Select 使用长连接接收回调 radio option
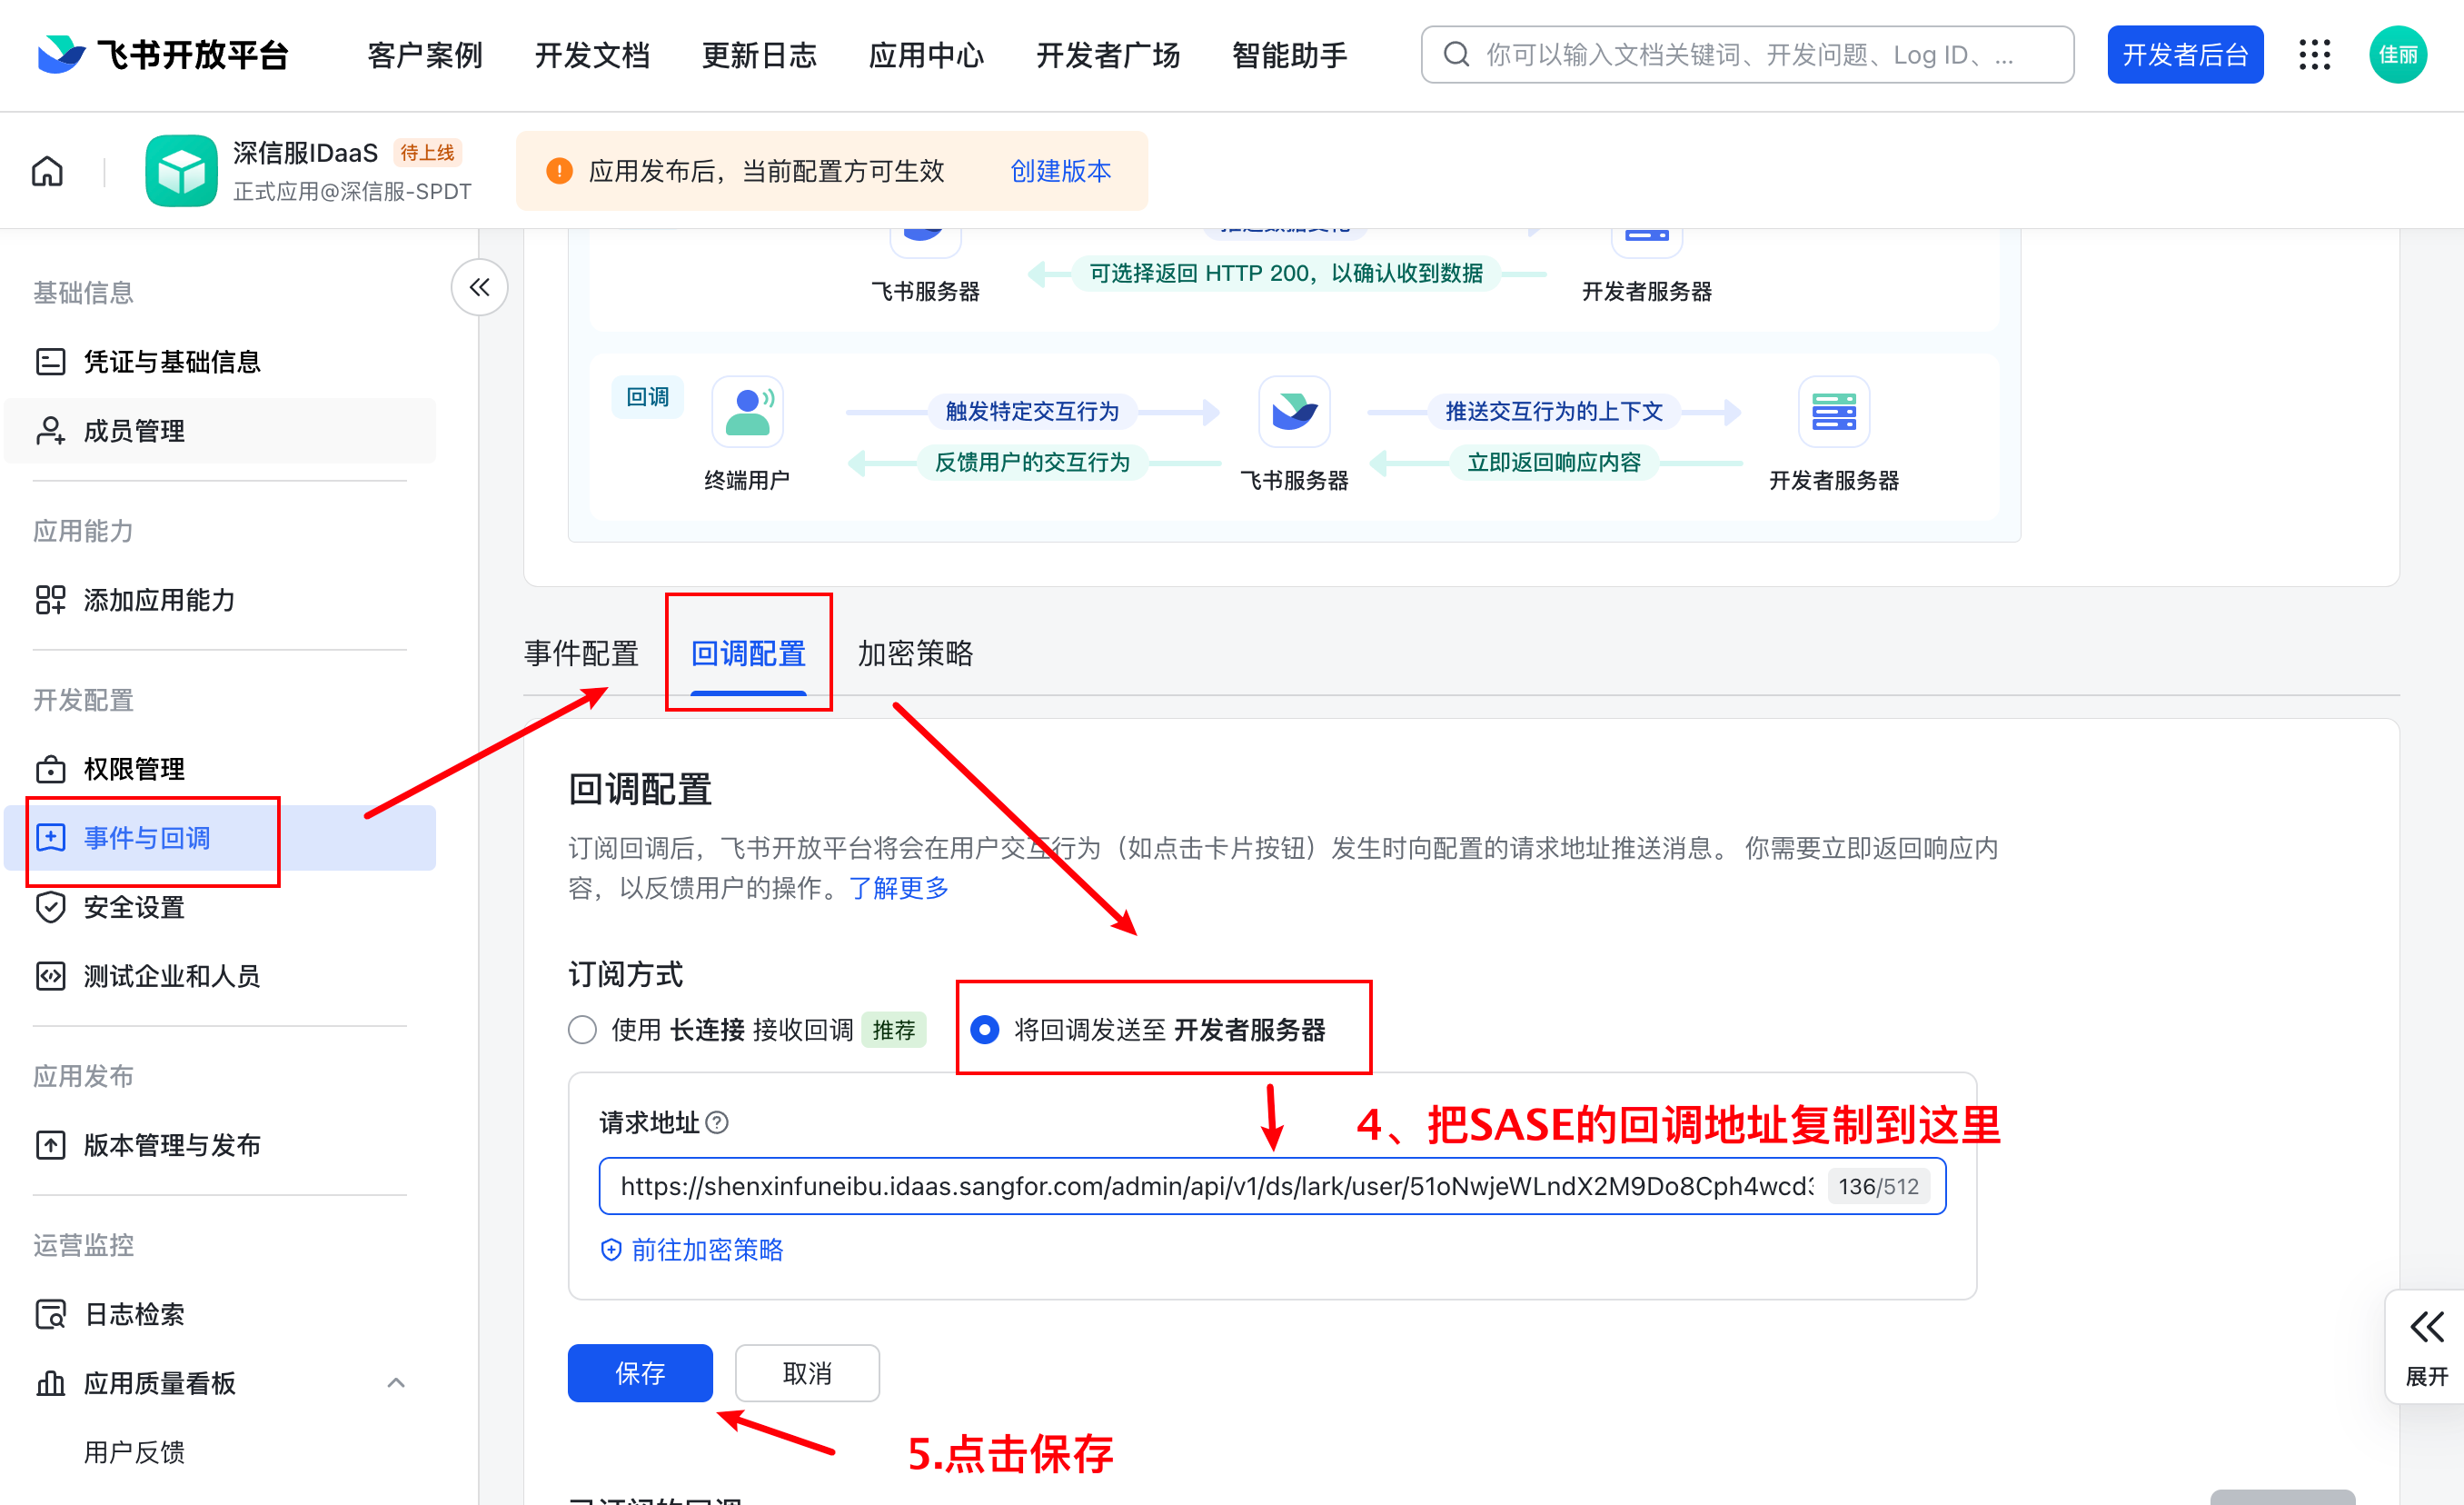The height and width of the screenshot is (1505, 2464). tap(582, 1029)
